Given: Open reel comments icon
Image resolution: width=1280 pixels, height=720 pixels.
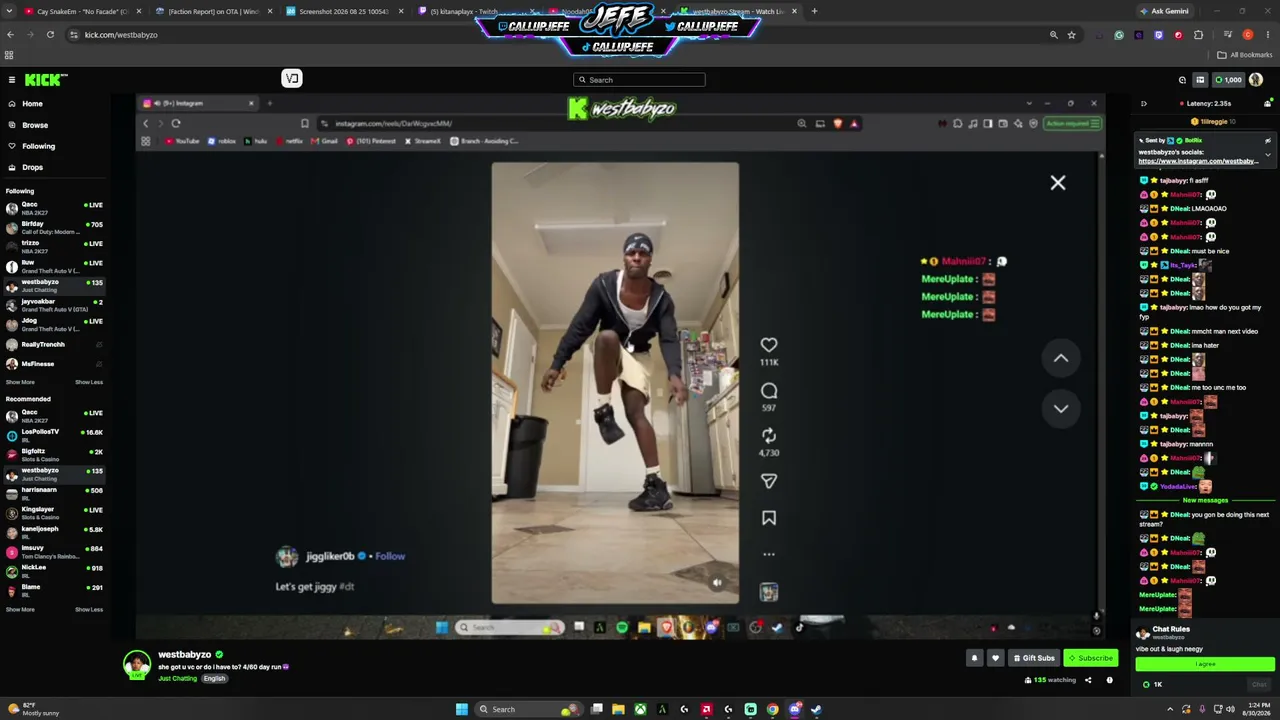Looking at the screenshot, I should pos(769,391).
